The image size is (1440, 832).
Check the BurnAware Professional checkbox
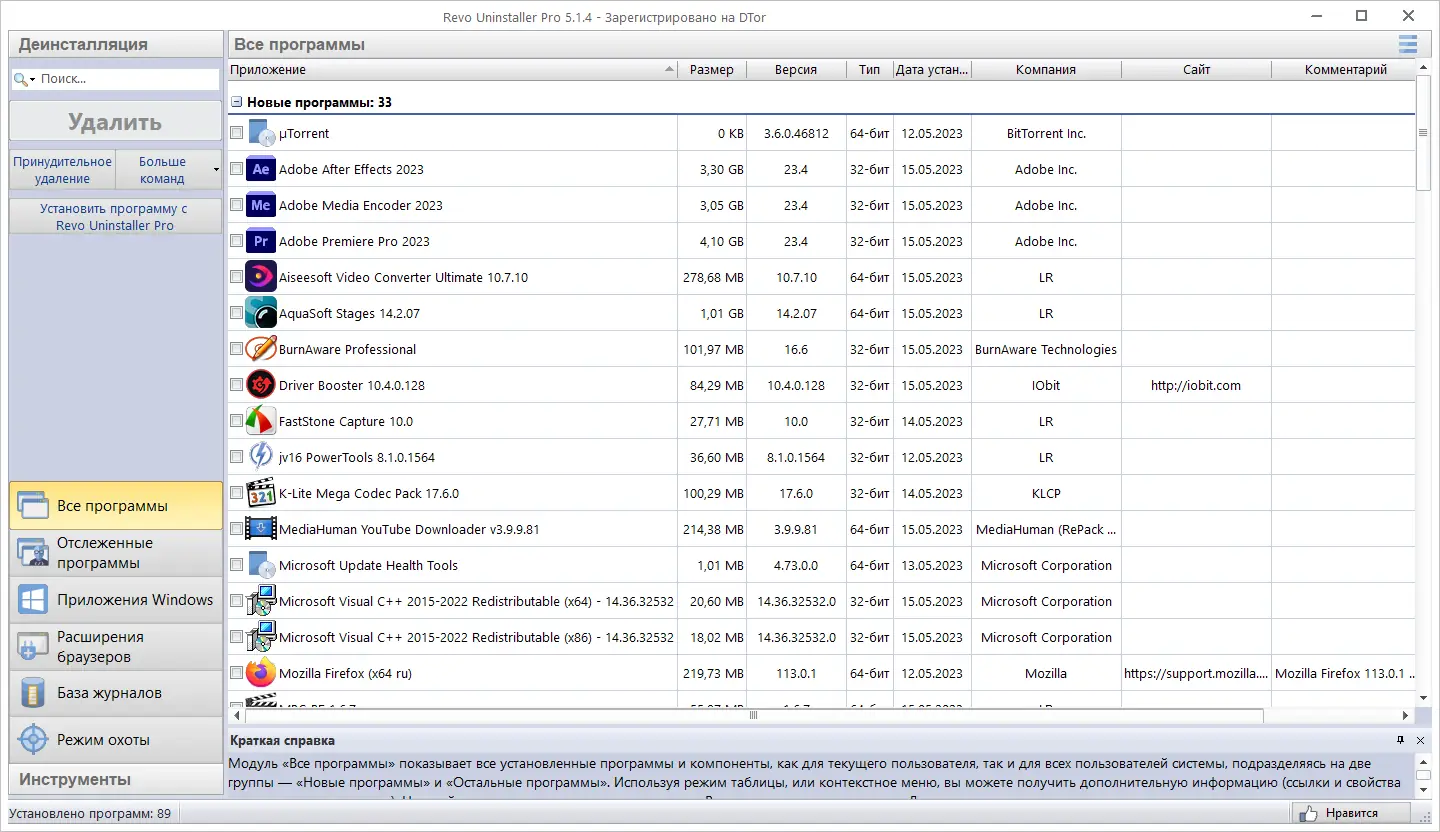tap(236, 349)
